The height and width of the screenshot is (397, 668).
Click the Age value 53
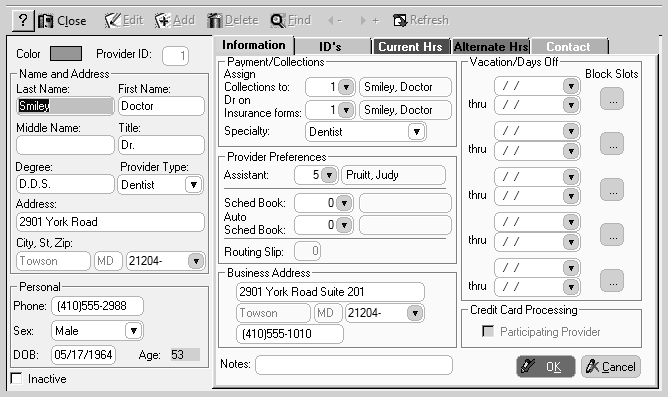coord(185,354)
